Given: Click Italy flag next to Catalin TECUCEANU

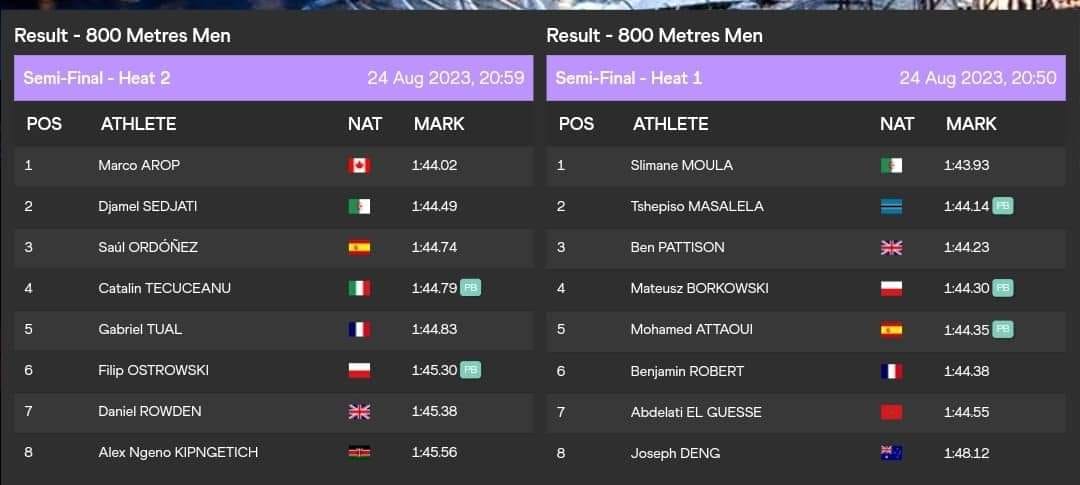Looking at the screenshot, I should click(359, 288).
